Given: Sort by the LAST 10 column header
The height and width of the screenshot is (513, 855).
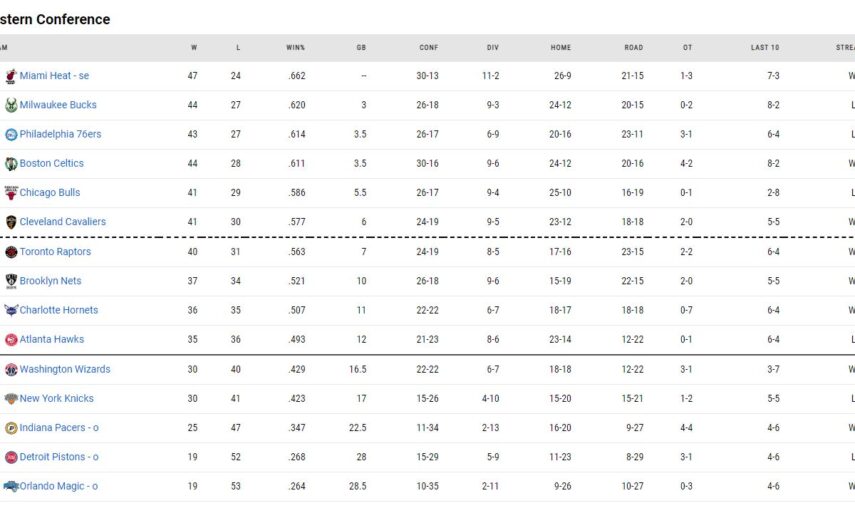Looking at the screenshot, I should tap(765, 47).
